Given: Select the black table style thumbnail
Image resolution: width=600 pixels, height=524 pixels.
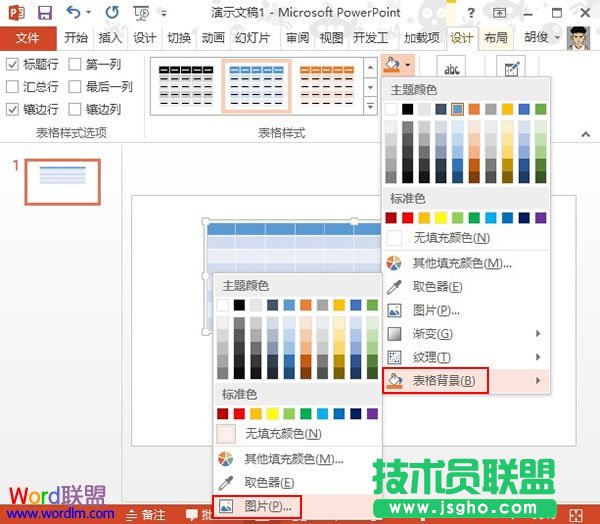Looking at the screenshot, I should coord(186,85).
